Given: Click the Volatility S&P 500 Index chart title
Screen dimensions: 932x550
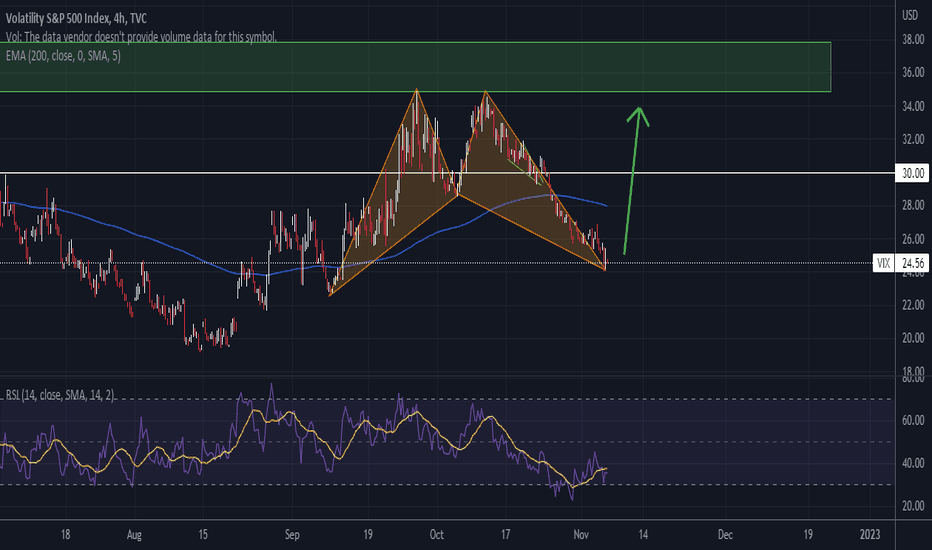Looking at the screenshot, I should click(76, 18).
